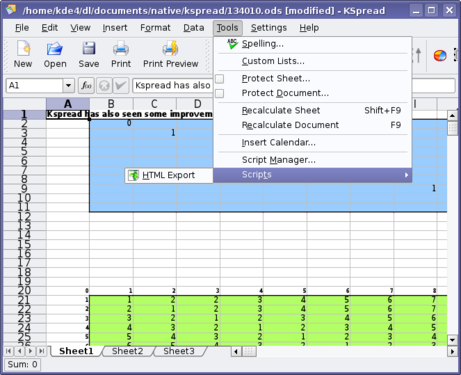The image size is (461, 375).
Task: Click the KSpread application icon in title bar
Action: [x=11, y=10]
